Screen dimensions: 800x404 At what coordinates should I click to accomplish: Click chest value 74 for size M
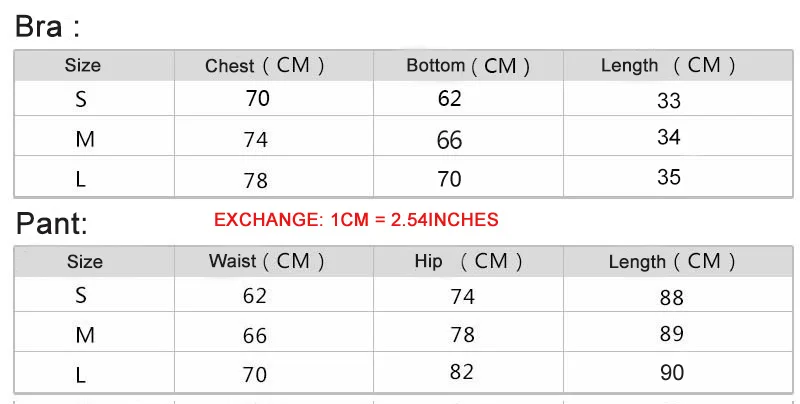(256, 139)
